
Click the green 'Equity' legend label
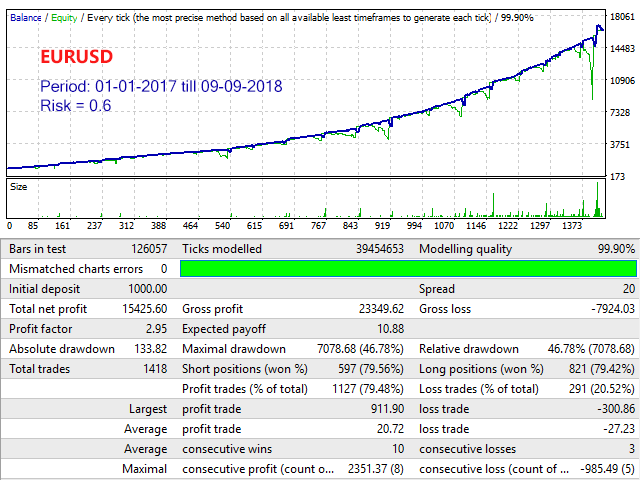click(x=64, y=18)
